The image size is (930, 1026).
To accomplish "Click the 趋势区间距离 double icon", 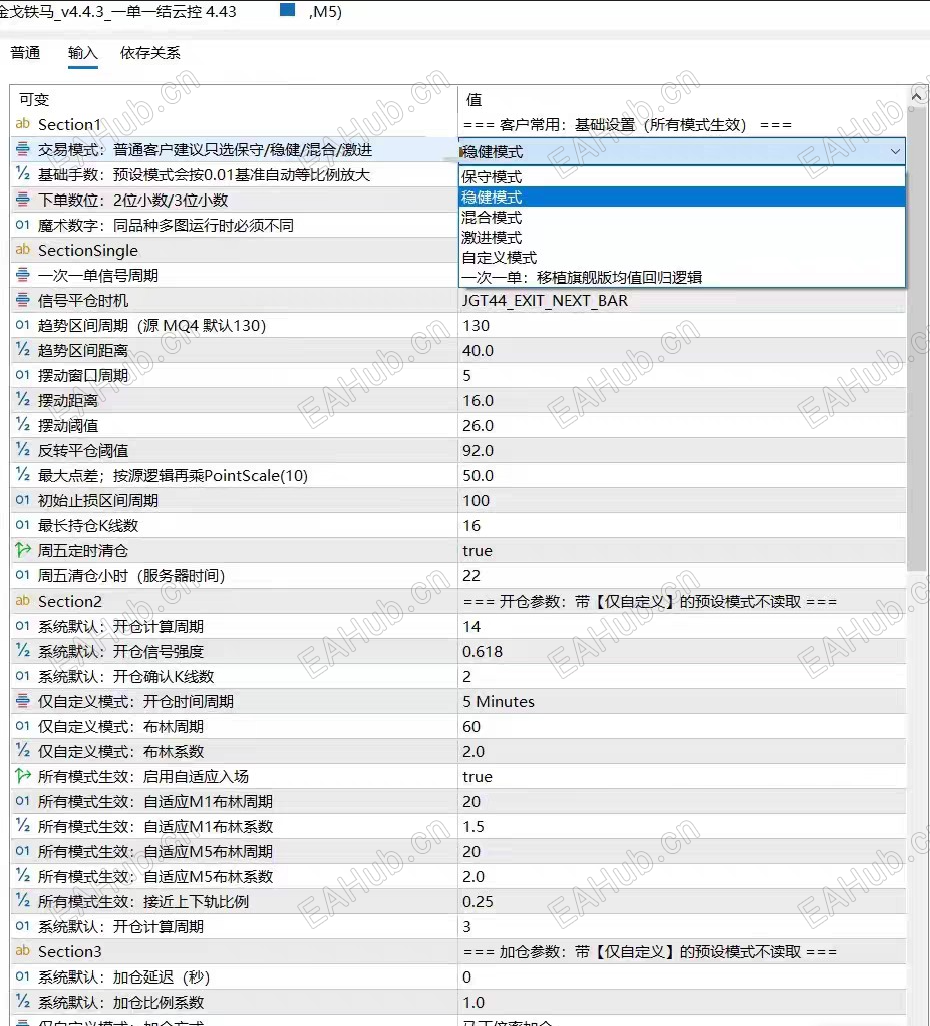I will coord(23,350).
